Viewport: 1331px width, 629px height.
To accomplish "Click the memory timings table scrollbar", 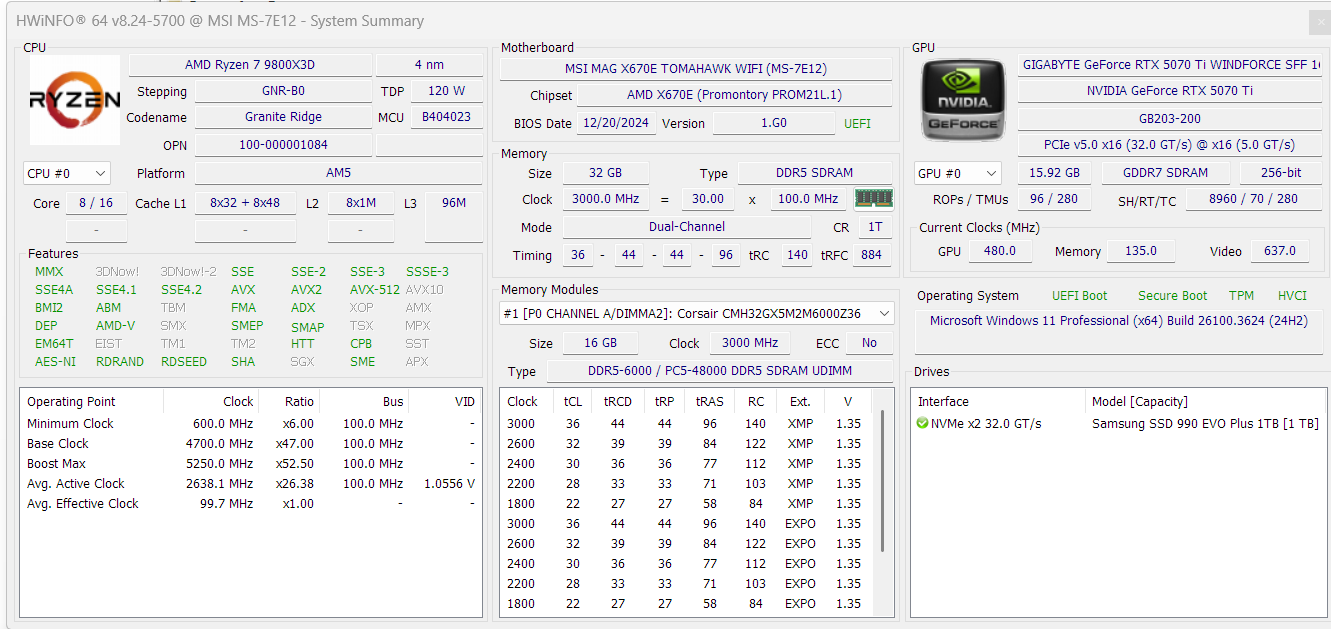I will [883, 481].
